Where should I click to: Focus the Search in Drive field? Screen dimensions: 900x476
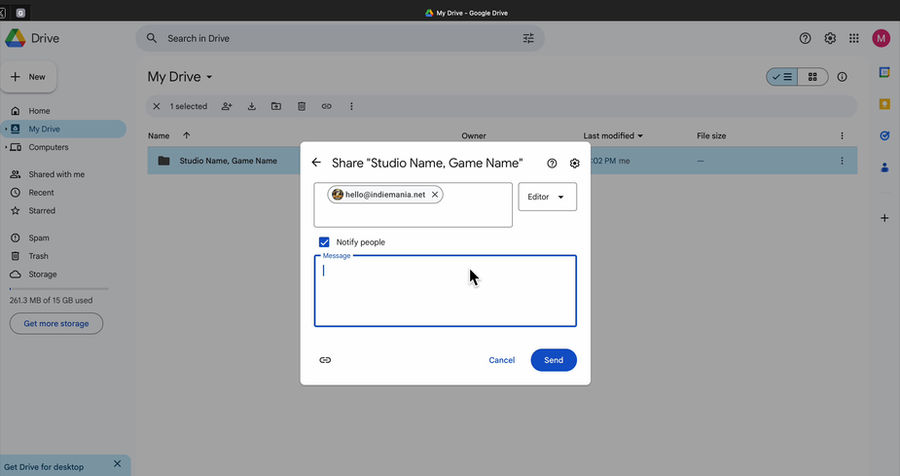(339, 38)
